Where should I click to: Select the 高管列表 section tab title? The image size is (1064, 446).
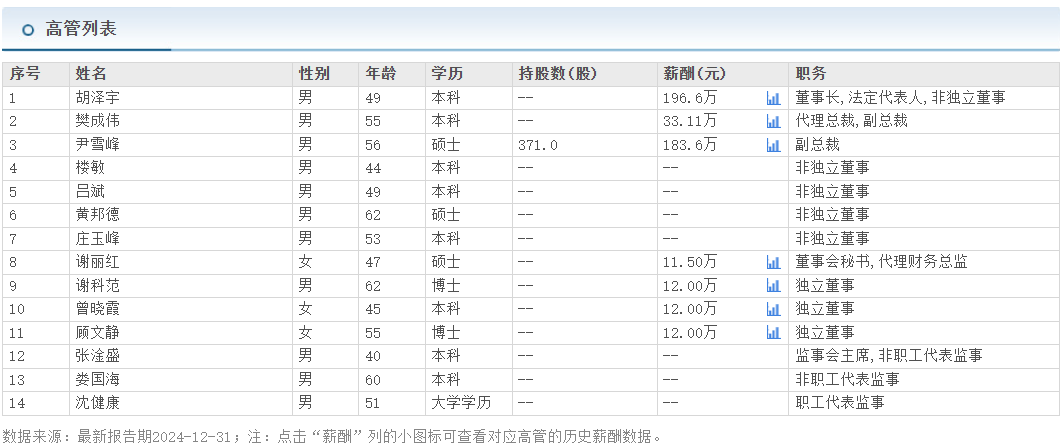tap(81, 29)
